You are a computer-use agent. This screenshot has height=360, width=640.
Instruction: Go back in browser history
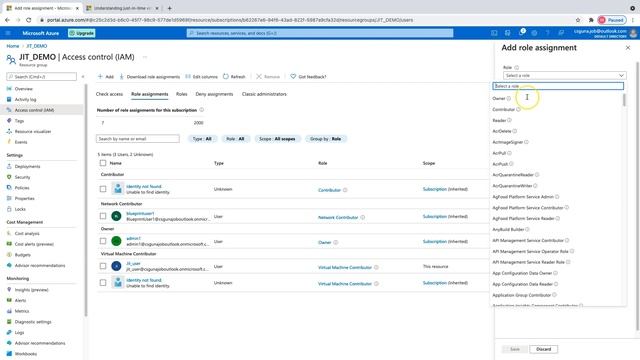7,20
